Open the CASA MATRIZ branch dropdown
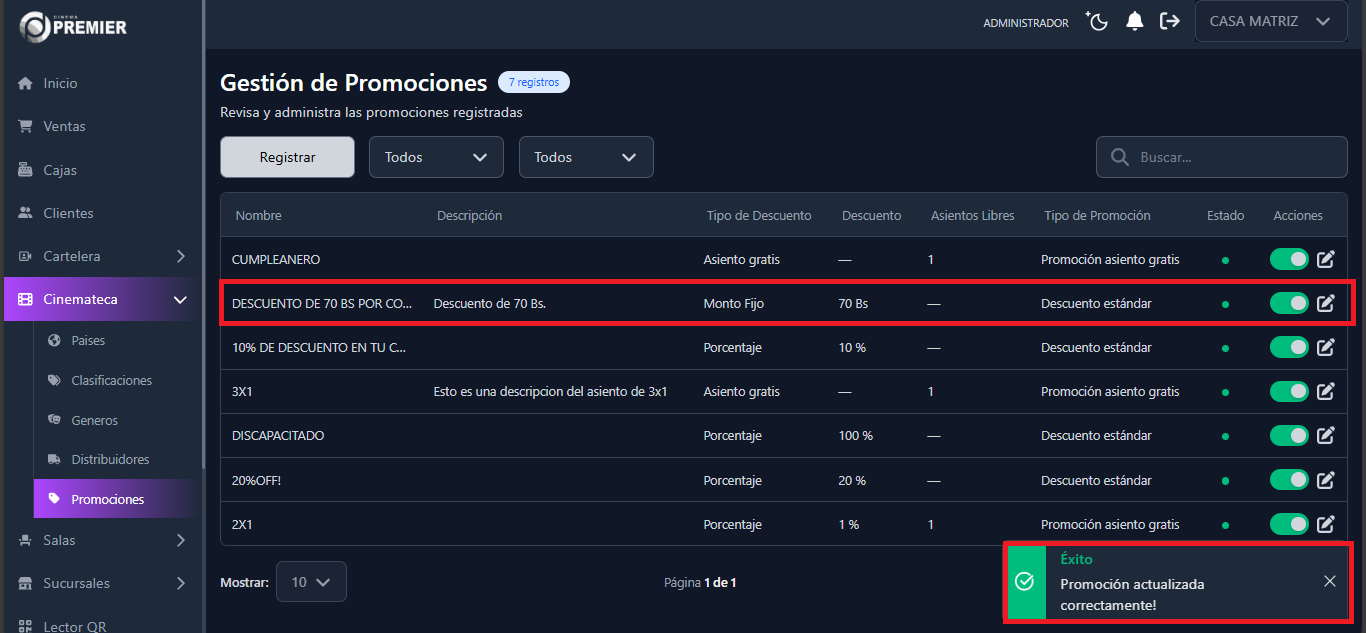Viewport: 1366px width, 633px height. [1269, 21]
